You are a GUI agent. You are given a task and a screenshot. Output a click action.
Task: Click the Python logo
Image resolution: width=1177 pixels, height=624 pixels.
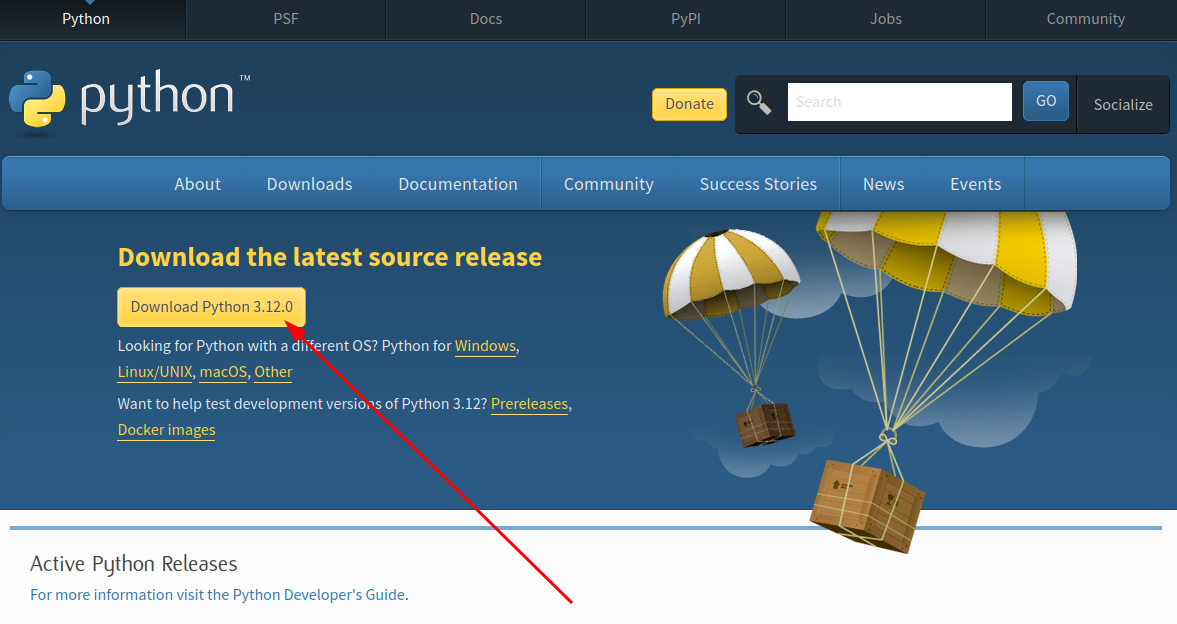pyautogui.click(x=38, y=99)
